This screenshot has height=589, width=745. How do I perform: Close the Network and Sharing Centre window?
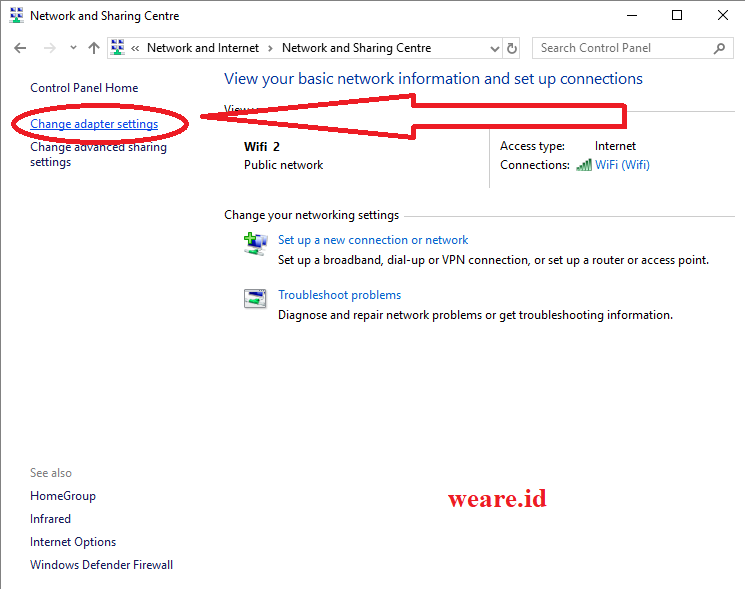pyautogui.click(x=723, y=15)
